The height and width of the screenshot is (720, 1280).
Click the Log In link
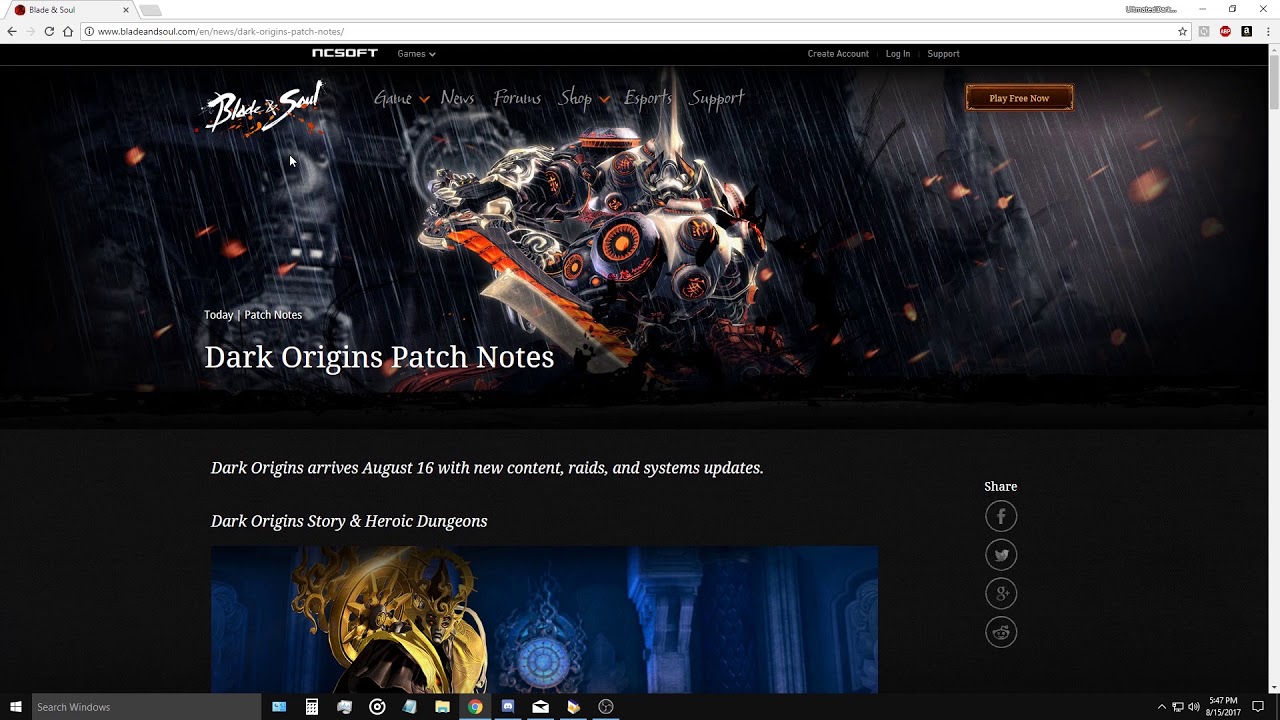pyautogui.click(x=898, y=54)
